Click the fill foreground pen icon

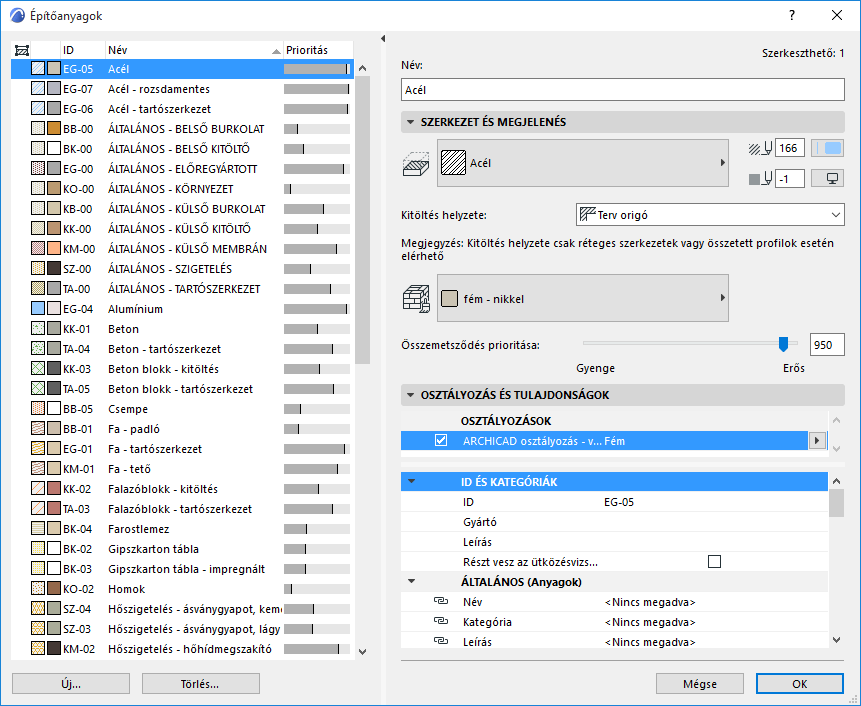[761, 148]
